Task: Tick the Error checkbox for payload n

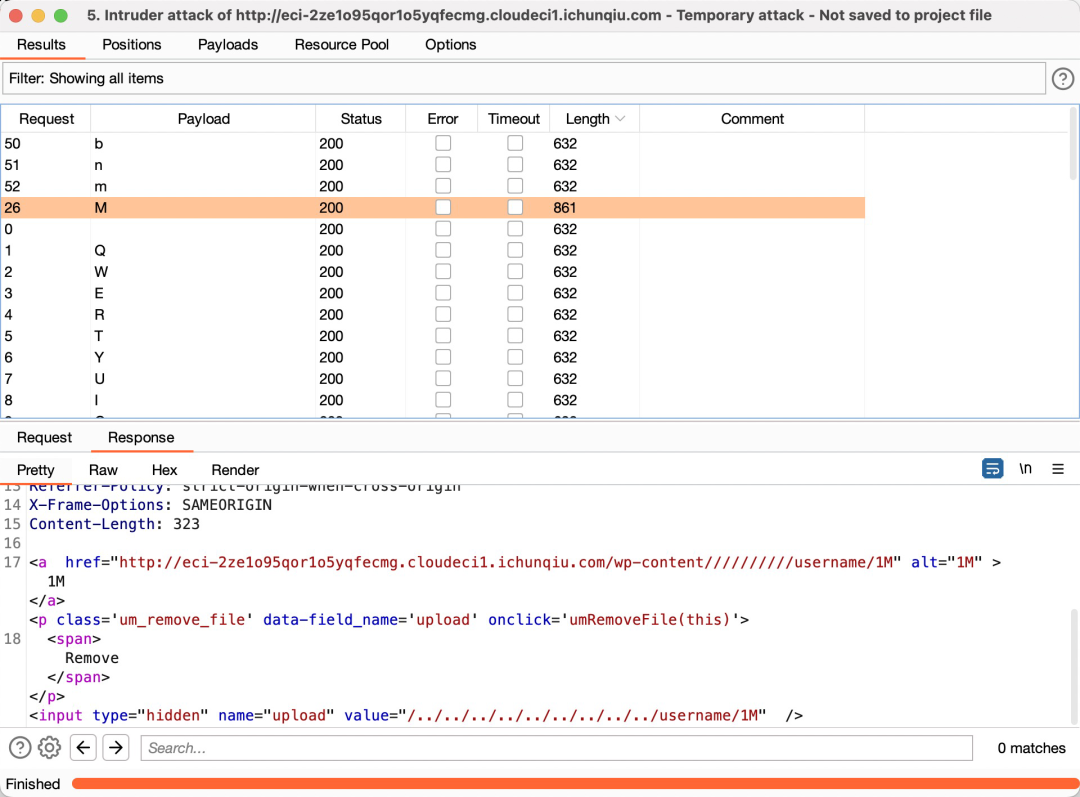Action: pyautogui.click(x=443, y=165)
